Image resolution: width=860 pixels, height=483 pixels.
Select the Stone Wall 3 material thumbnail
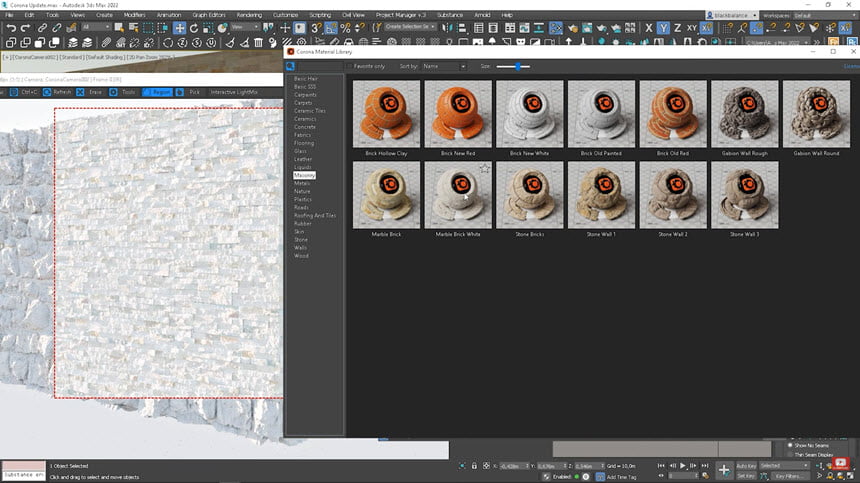[x=744, y=195]
